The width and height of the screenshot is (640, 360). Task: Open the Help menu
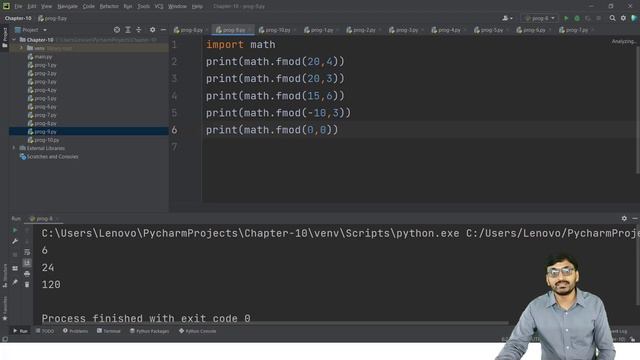pos(197,7)
